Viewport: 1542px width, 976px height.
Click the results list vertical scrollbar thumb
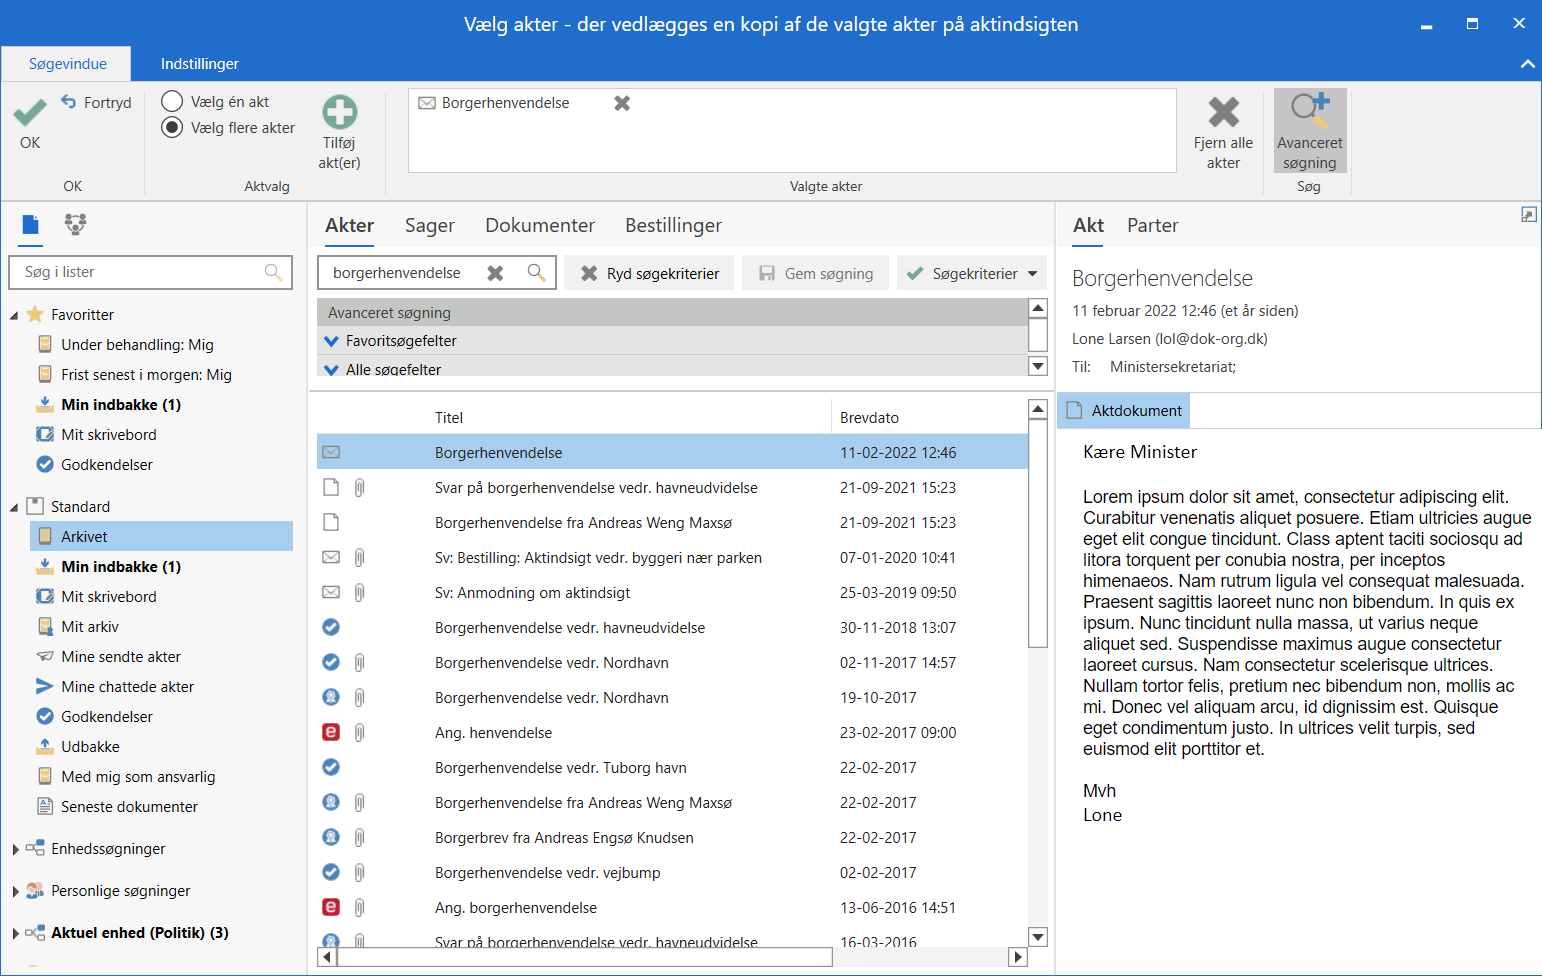(x=1038, y=534)
